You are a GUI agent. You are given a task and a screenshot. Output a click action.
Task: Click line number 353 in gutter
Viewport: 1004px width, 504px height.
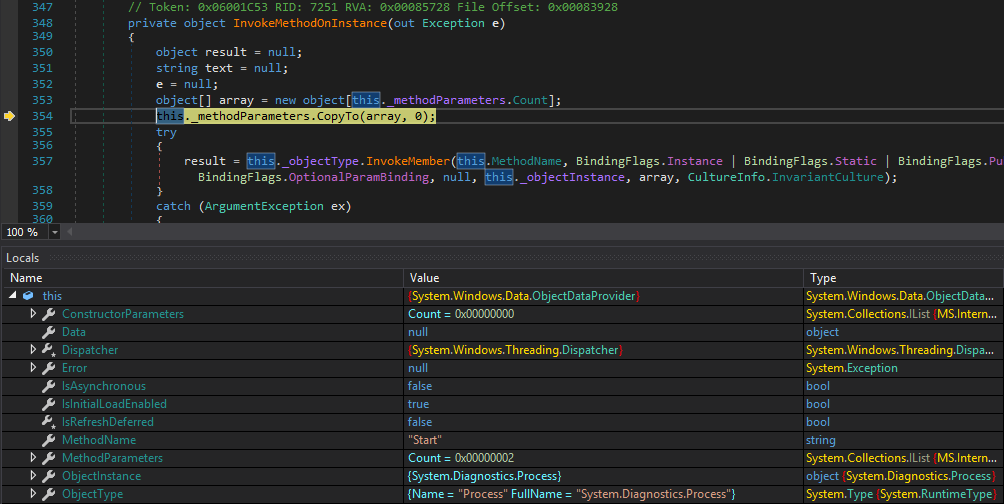42,100
